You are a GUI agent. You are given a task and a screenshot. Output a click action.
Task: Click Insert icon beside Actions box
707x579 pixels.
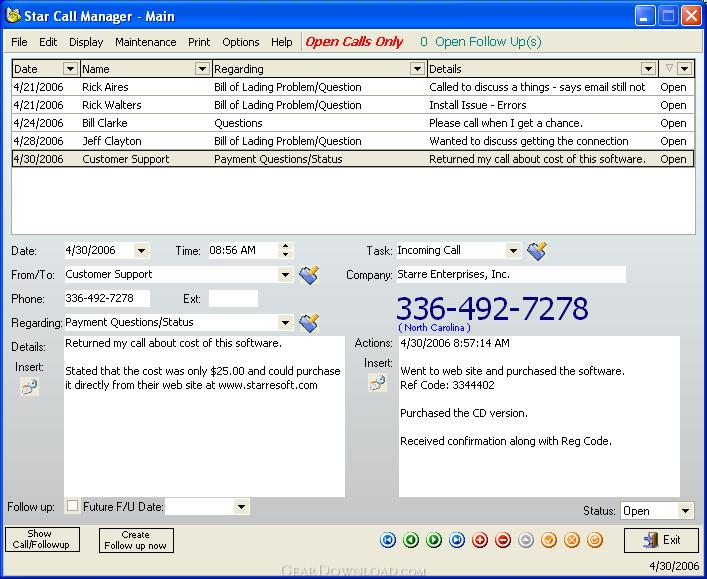377,383
